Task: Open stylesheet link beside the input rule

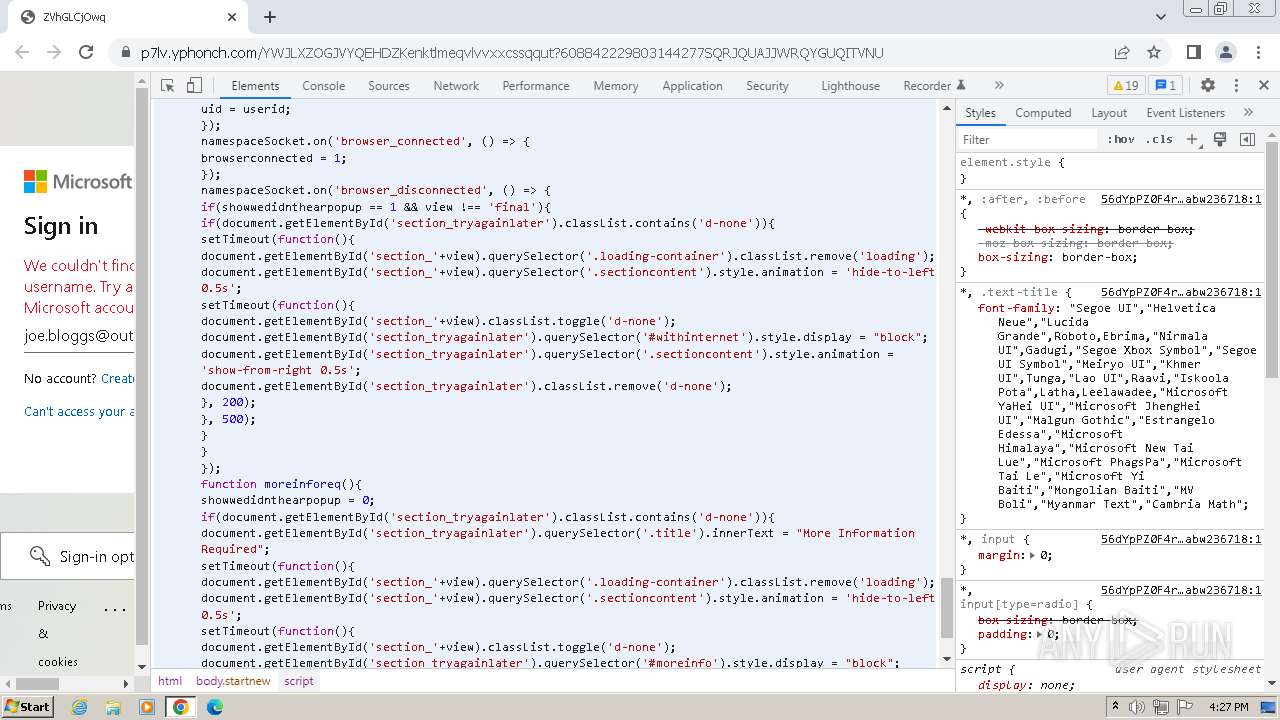Action: point(1181,539)
